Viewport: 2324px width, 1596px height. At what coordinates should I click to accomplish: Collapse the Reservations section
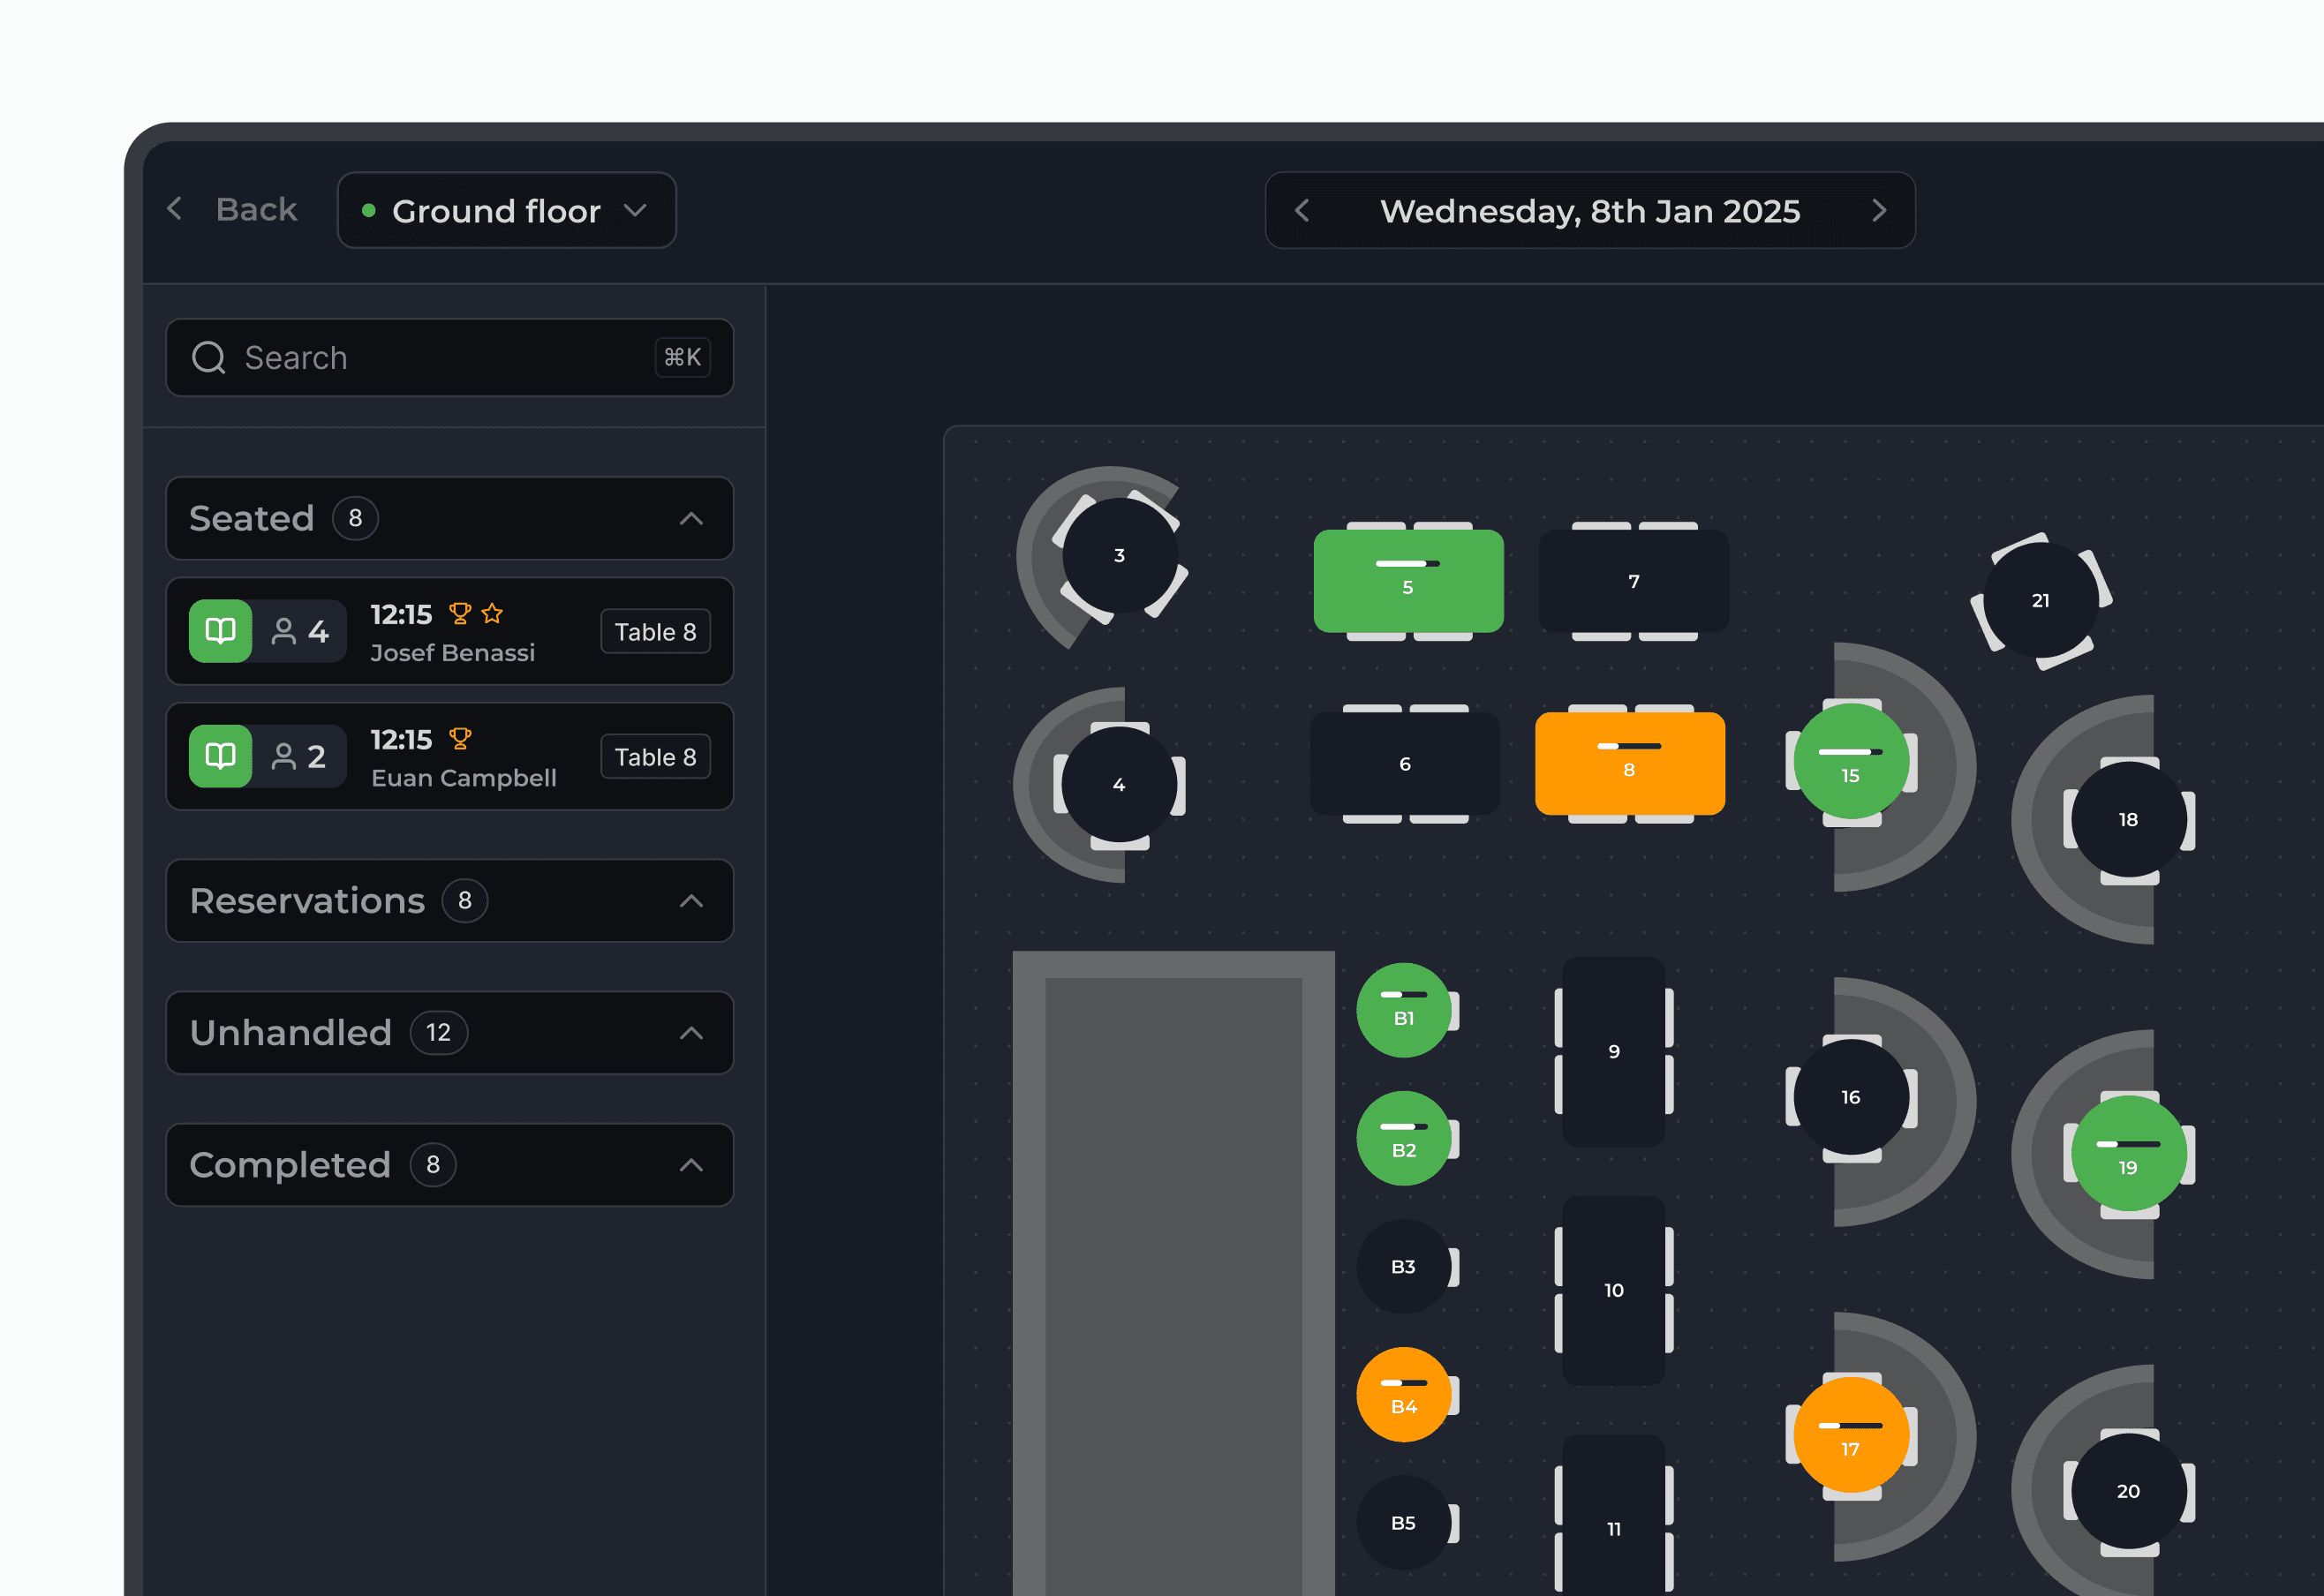pyautogui.click(x=691, y=901)
